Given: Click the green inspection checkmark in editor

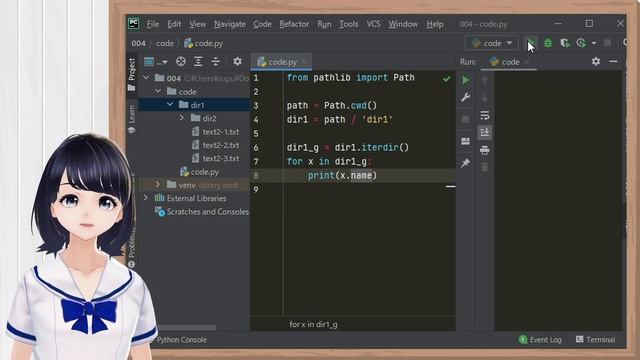Looking at the screenshot, I should pos(447,78).
